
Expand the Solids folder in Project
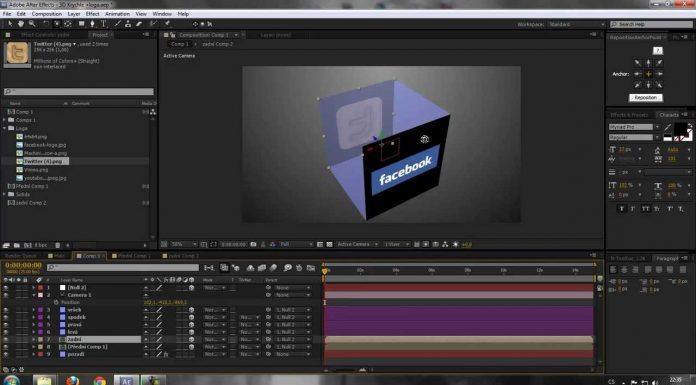point(5,194)
